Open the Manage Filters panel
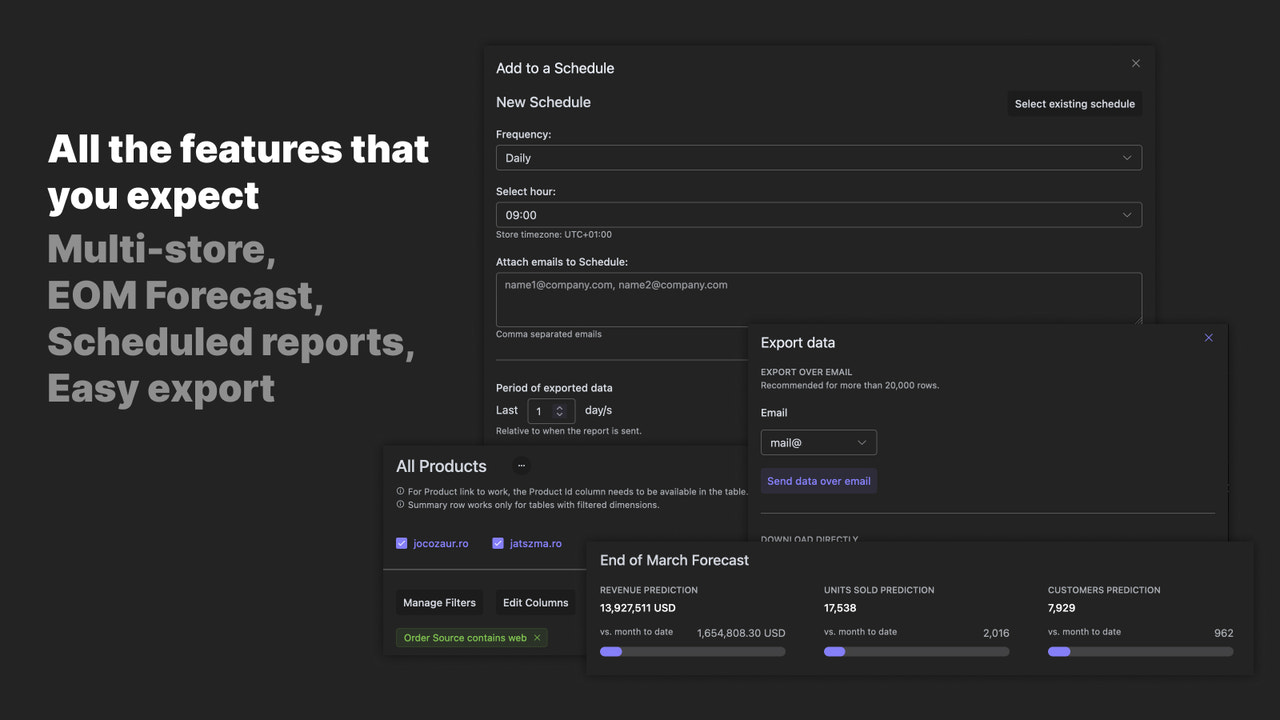The image size is (1280, 720). [x=438, y=602]
